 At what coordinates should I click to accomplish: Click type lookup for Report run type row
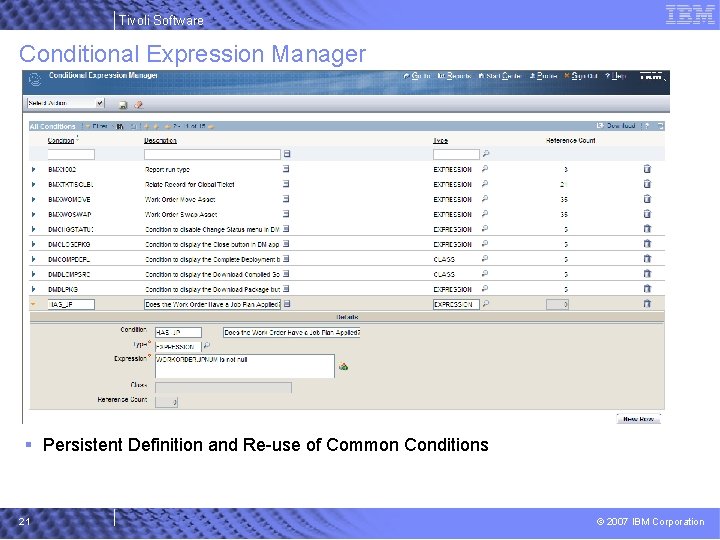pyautogui.click(x=485, y=169)
